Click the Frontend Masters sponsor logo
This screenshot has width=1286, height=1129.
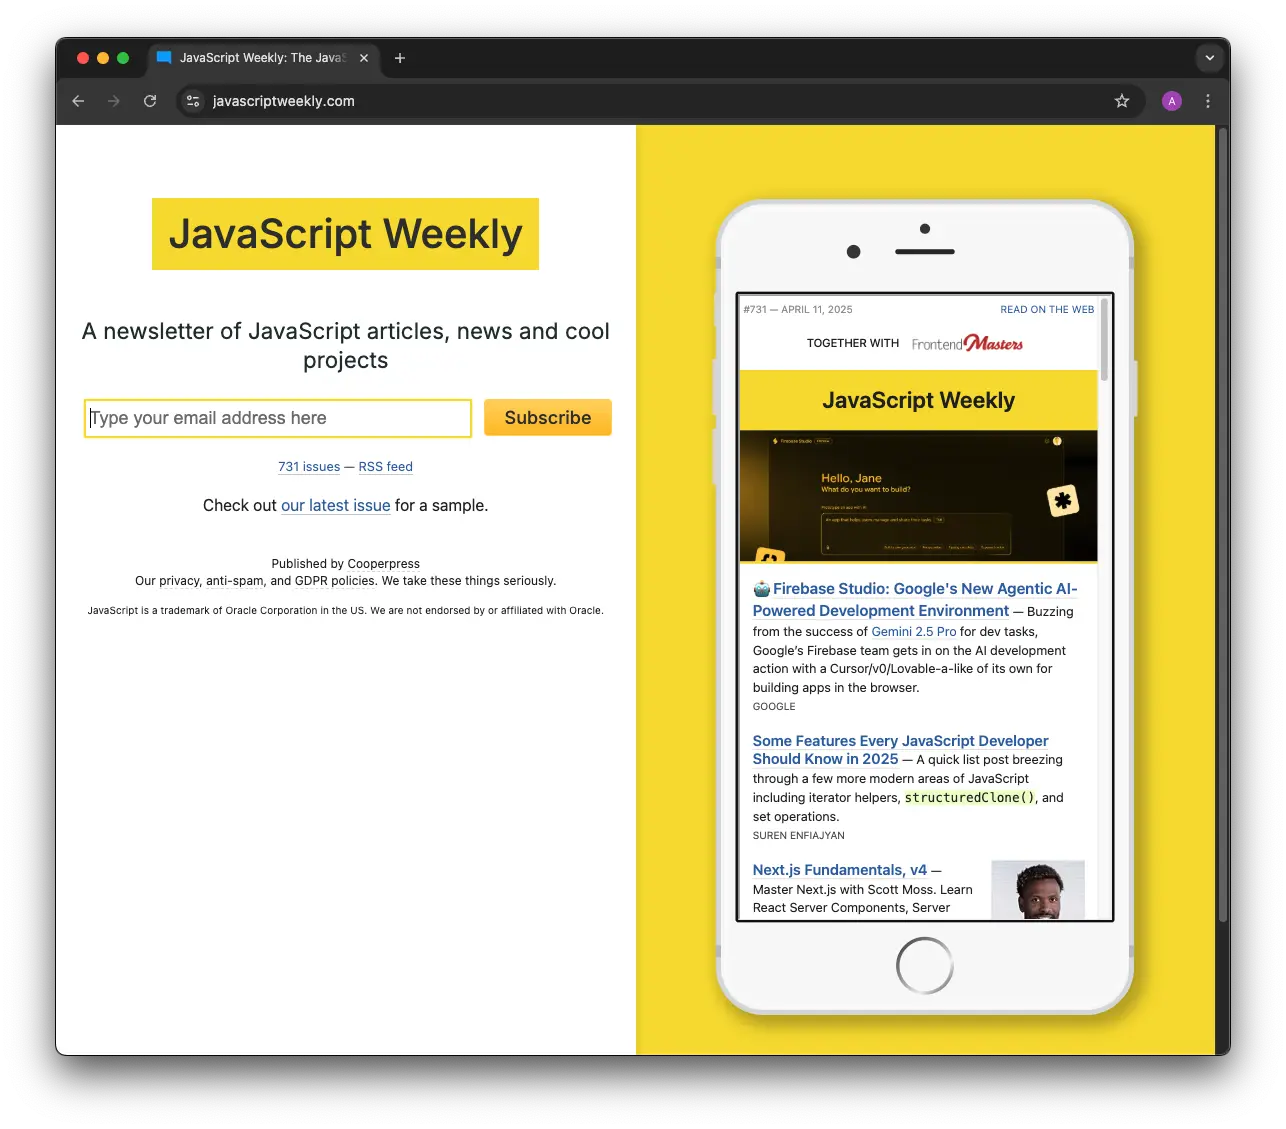[x=967, y=344]
